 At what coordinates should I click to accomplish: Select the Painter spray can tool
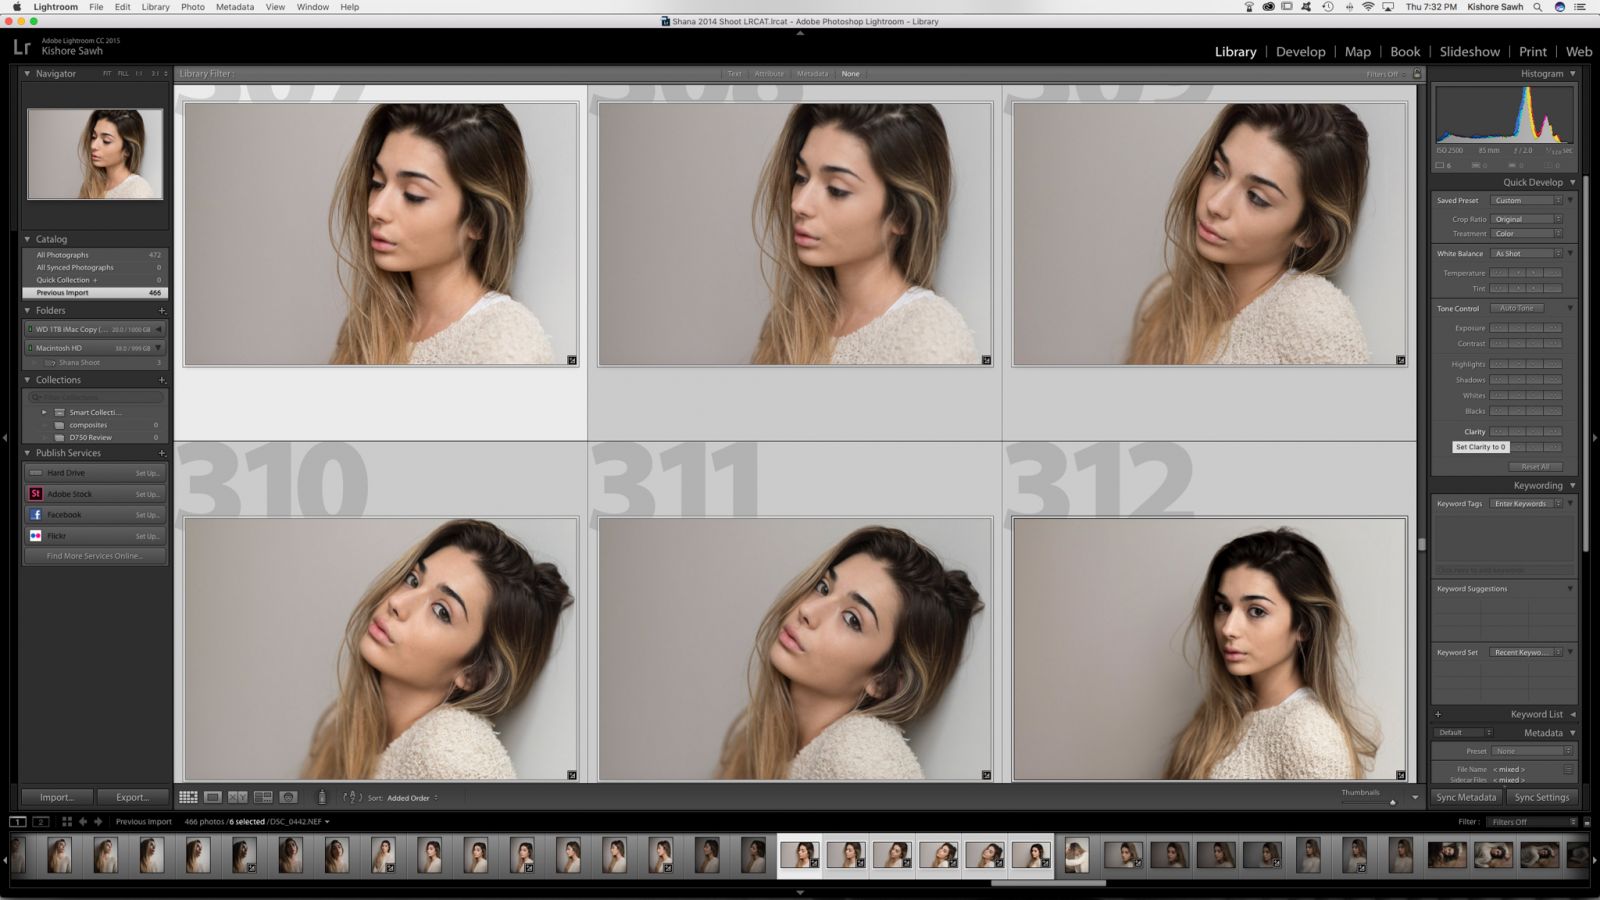tap(322, 797)
